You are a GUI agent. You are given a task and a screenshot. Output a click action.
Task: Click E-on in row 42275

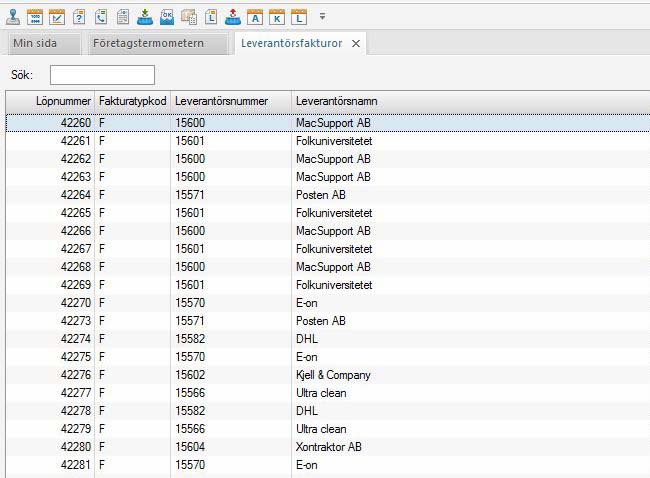(307, 357)
